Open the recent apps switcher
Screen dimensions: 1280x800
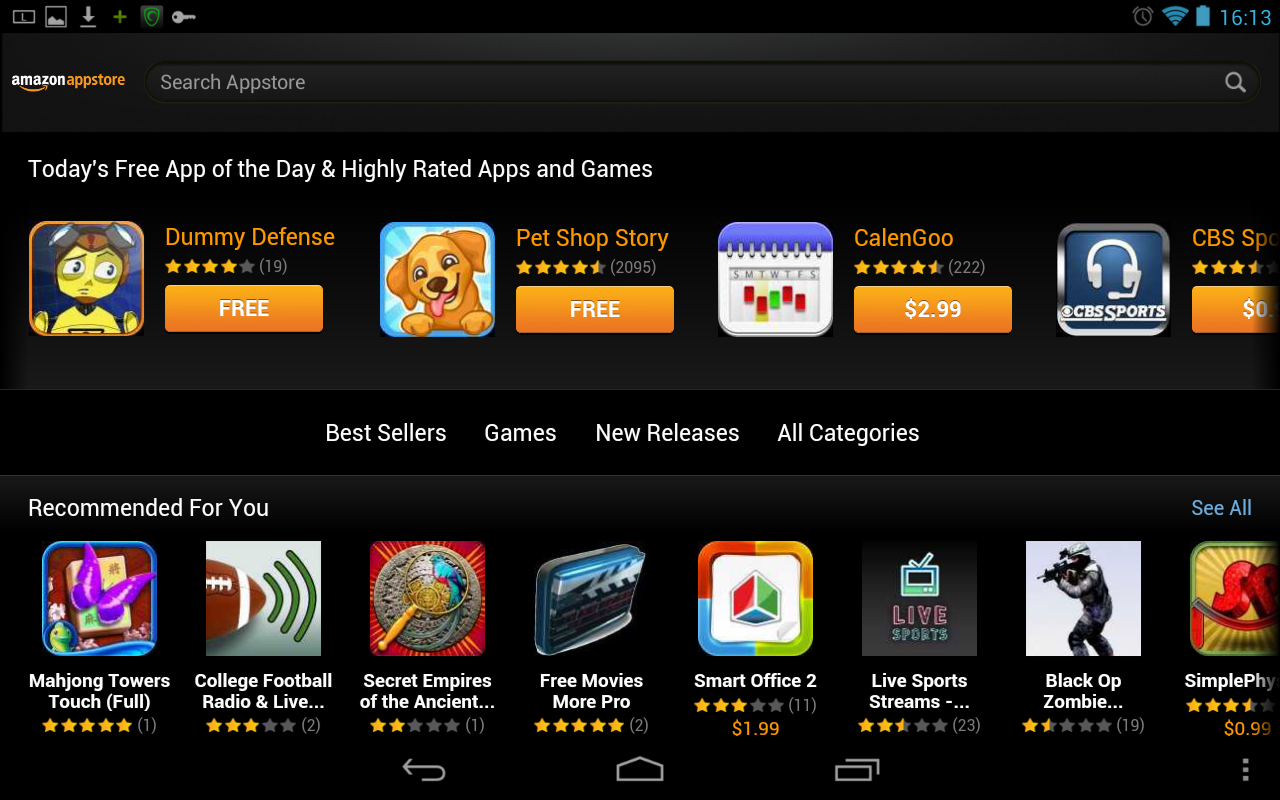857,769
